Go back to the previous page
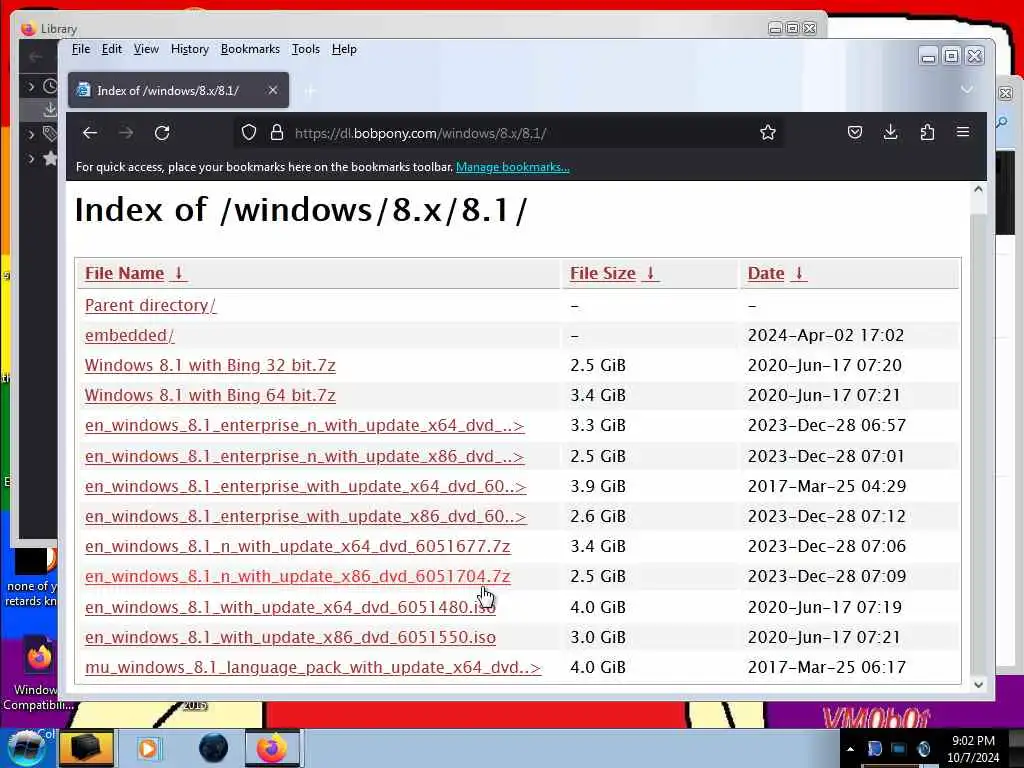 90,133
